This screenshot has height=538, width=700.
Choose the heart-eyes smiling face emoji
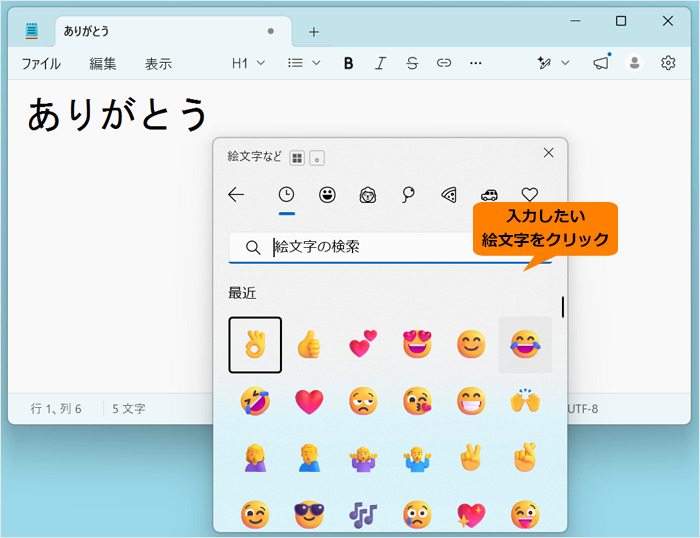[417, 344]
